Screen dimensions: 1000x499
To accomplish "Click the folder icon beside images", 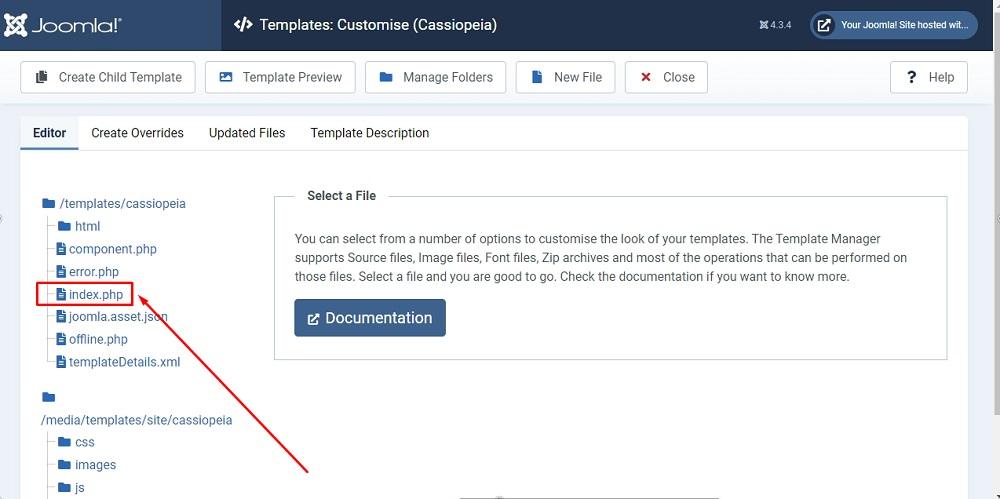I will [x=64, y=465].
